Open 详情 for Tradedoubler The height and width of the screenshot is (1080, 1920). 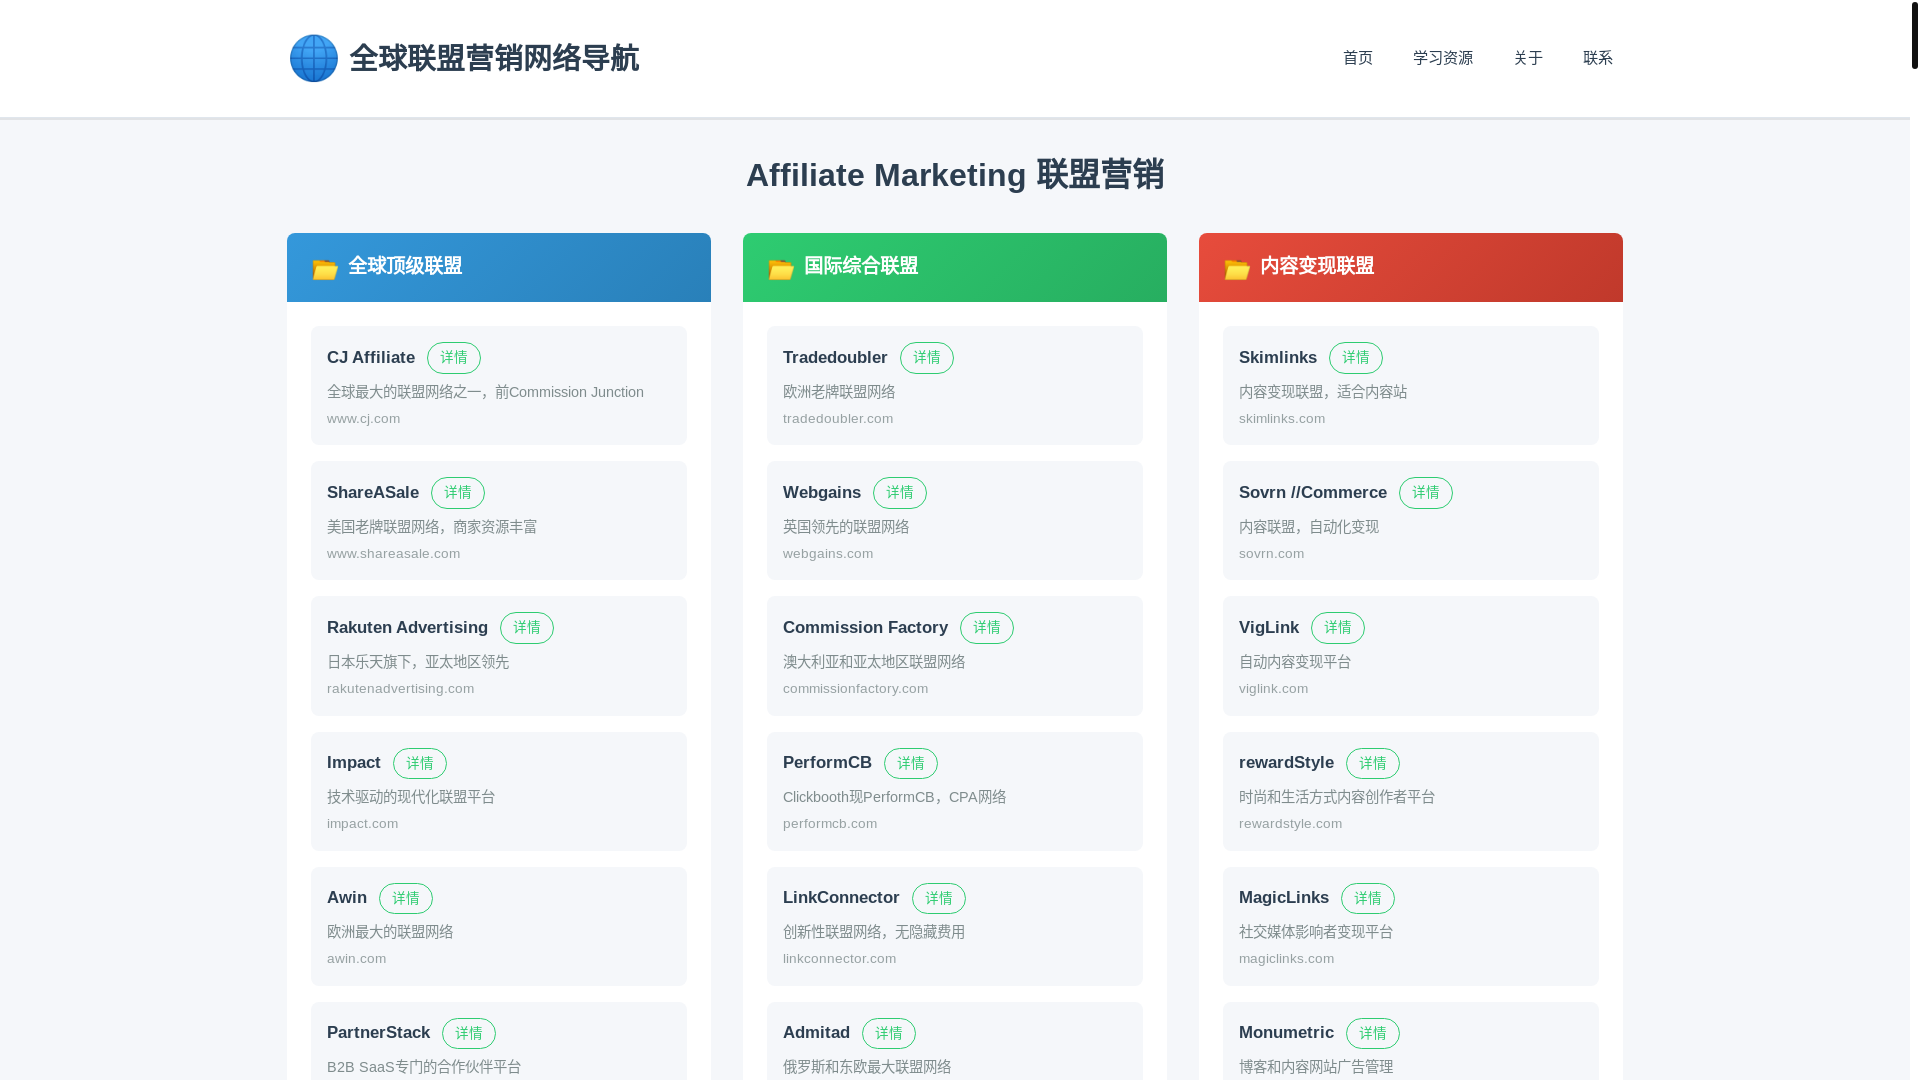click(927, 358)
